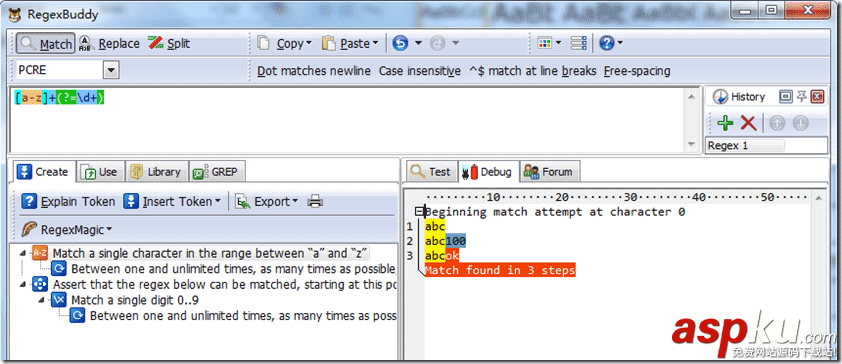The image size is (842, 364).
Task: Click the History panel clock icon
Action: pyautogui.click(x=720, y=97)
